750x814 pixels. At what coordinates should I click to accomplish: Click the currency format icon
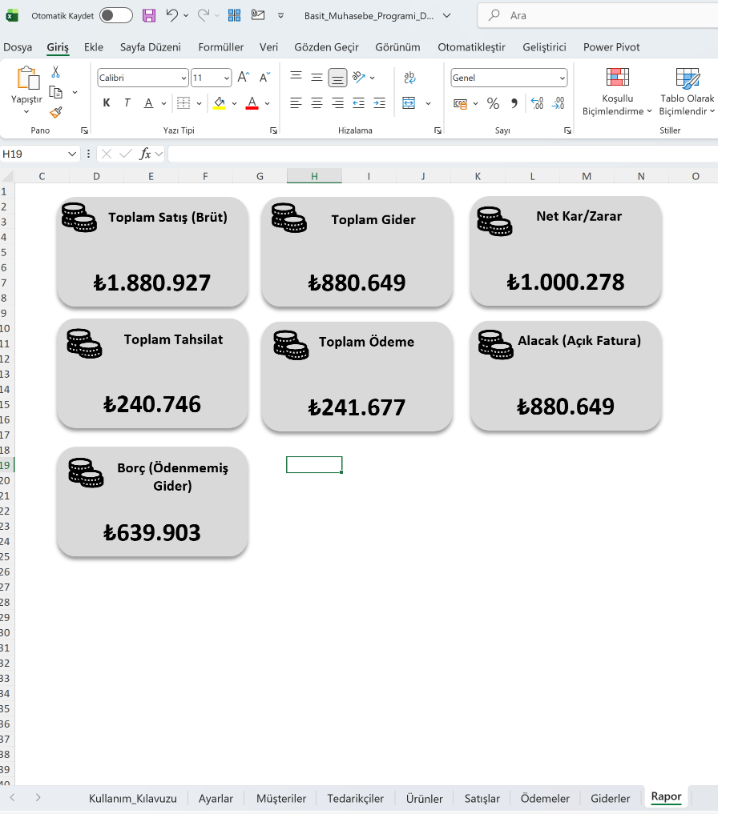460,103
